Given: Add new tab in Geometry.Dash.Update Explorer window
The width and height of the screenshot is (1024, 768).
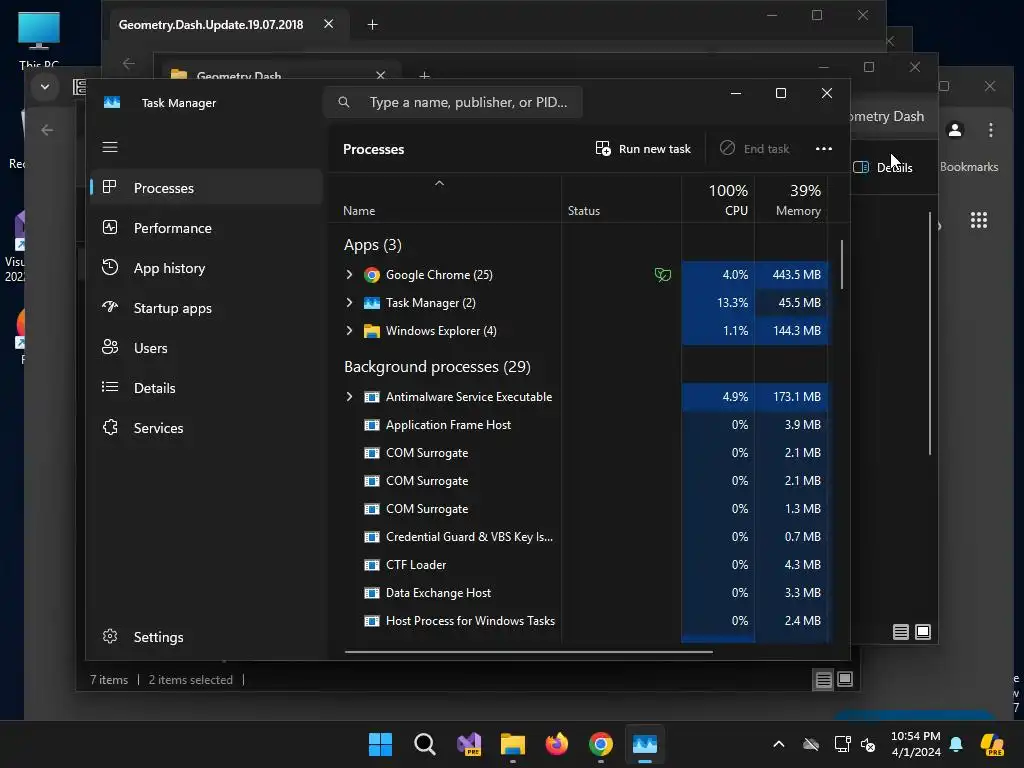Looking at the screenshot, I should pyautogui.click(x=372, y=25).
